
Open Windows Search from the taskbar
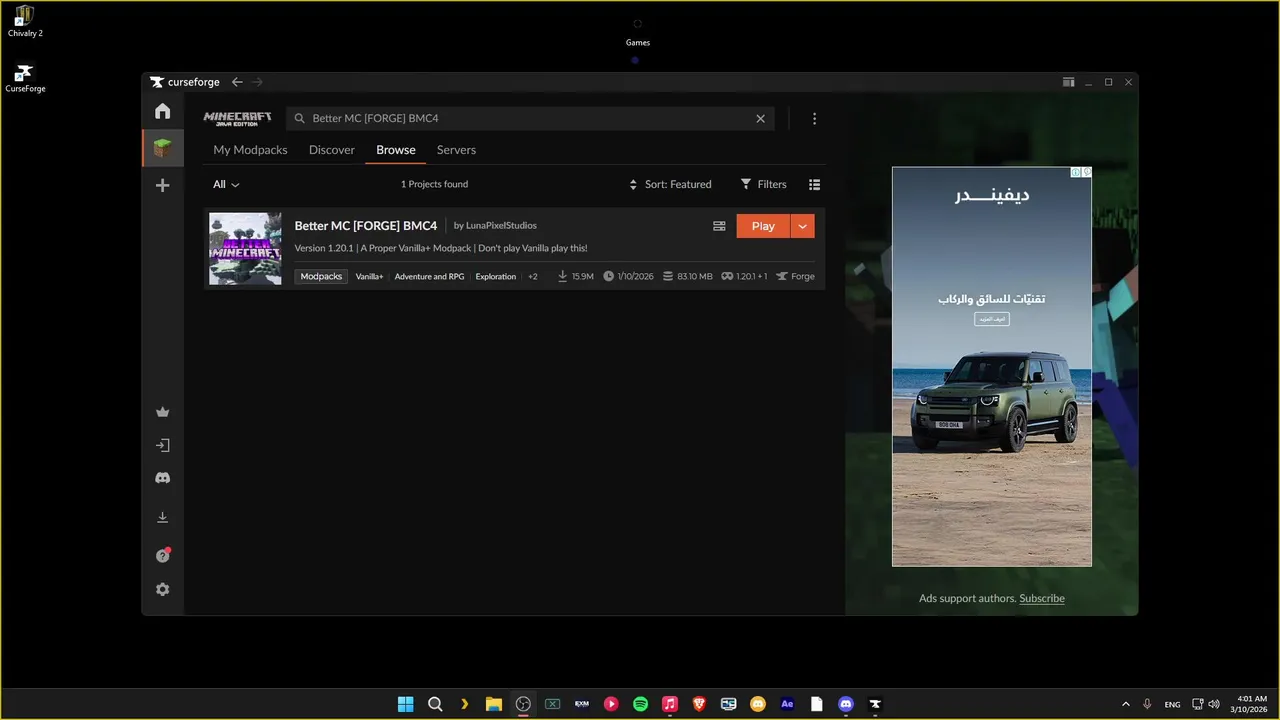(x=435, y=704)
